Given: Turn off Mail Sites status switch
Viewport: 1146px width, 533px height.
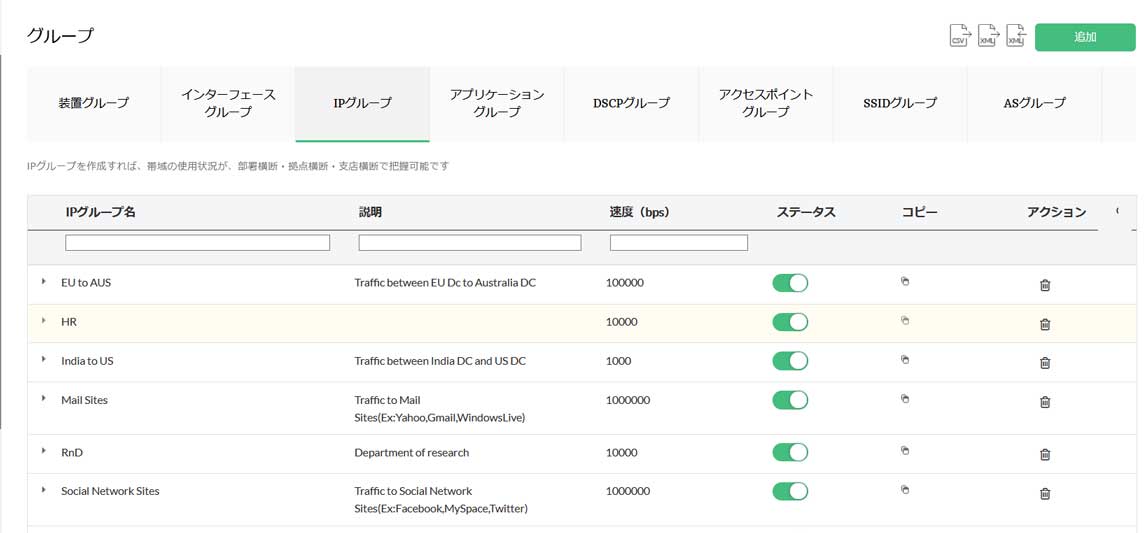Looking at the screenshot, I should pos(790,400).
